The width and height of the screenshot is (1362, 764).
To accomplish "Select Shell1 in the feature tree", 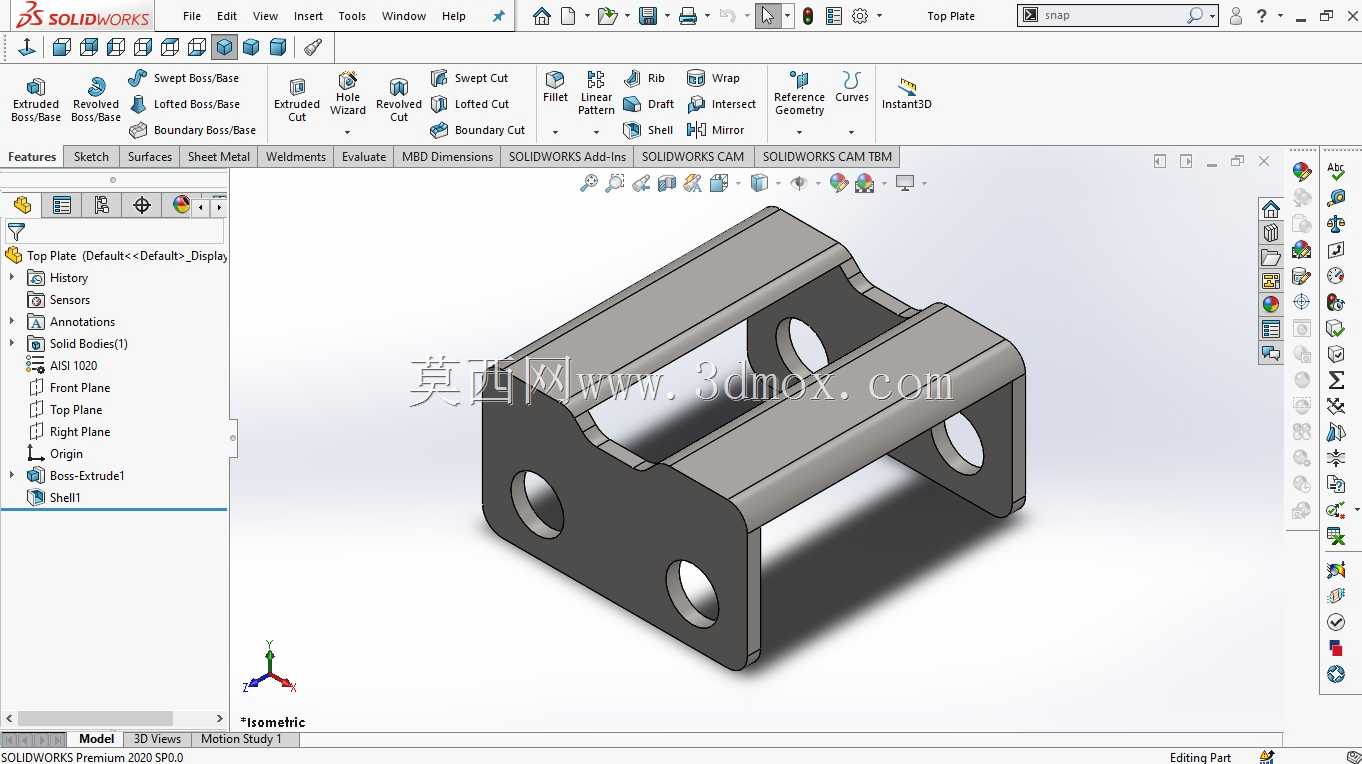I will [65, 497].
